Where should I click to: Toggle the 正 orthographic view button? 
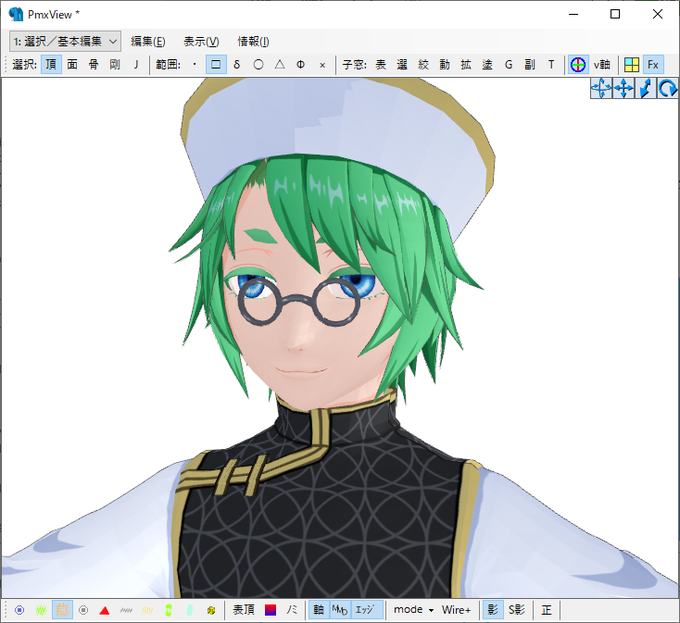[546, 610]
